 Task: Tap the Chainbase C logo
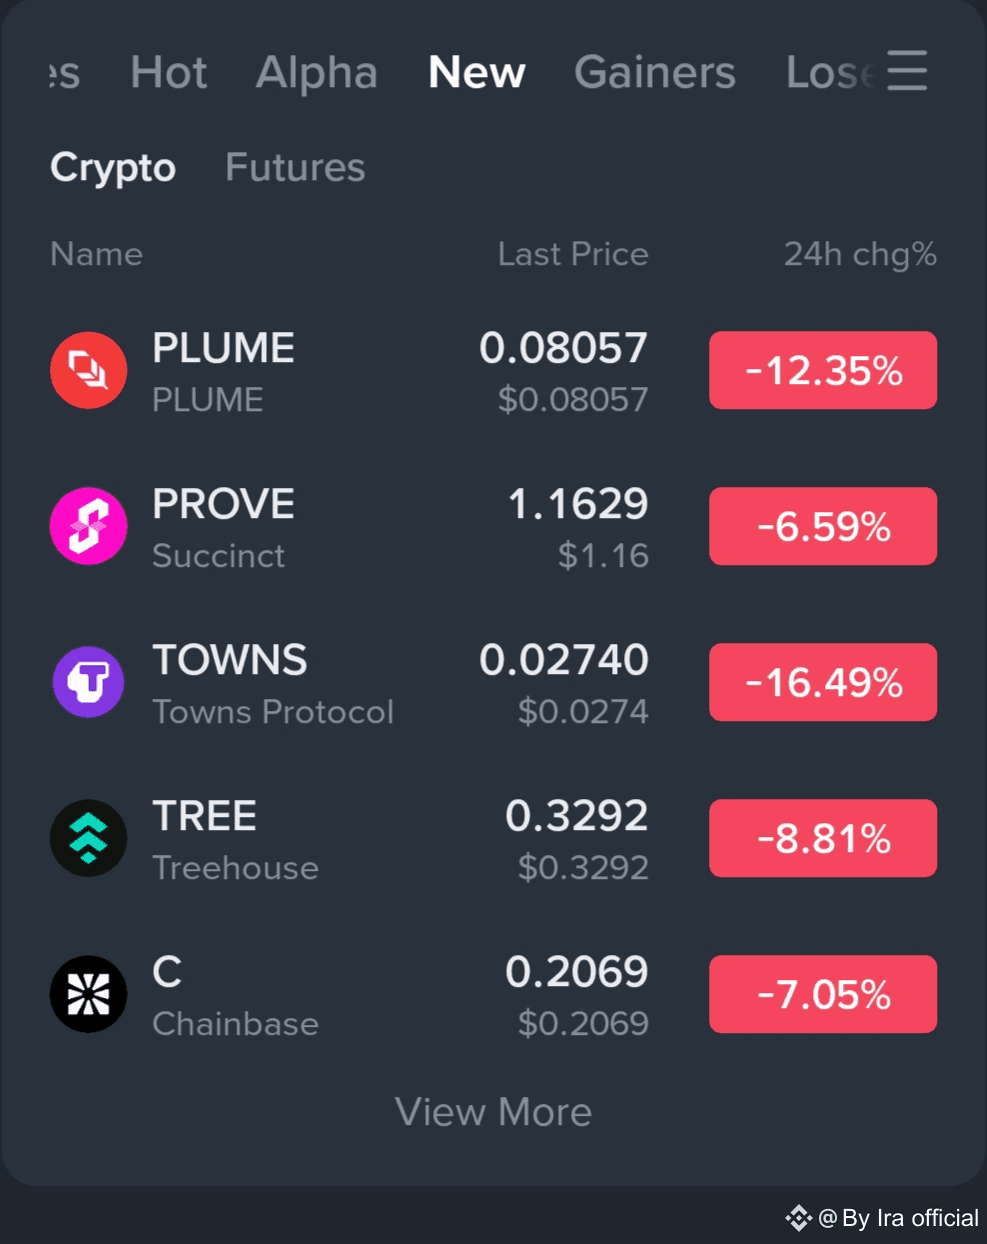click(89, 994)
